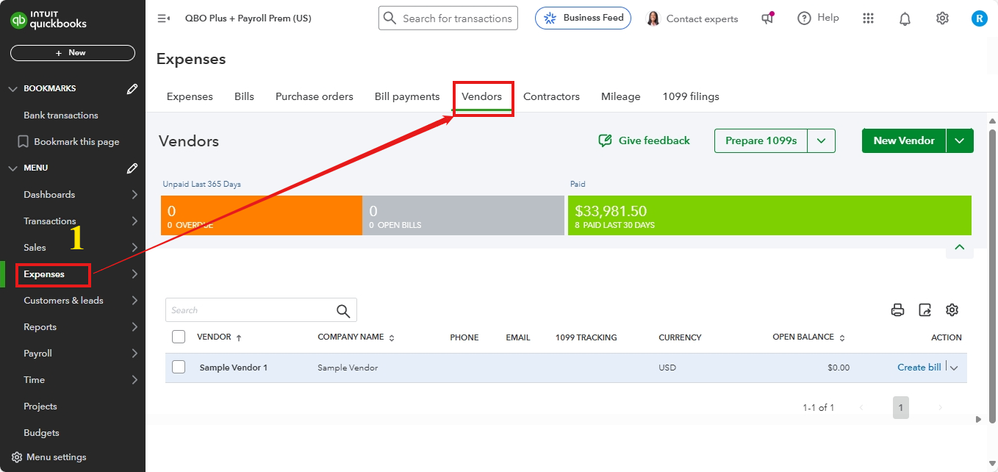Edit bookmarks with pencil icon
The image size is (998, 472).
(x=133, y=89)
